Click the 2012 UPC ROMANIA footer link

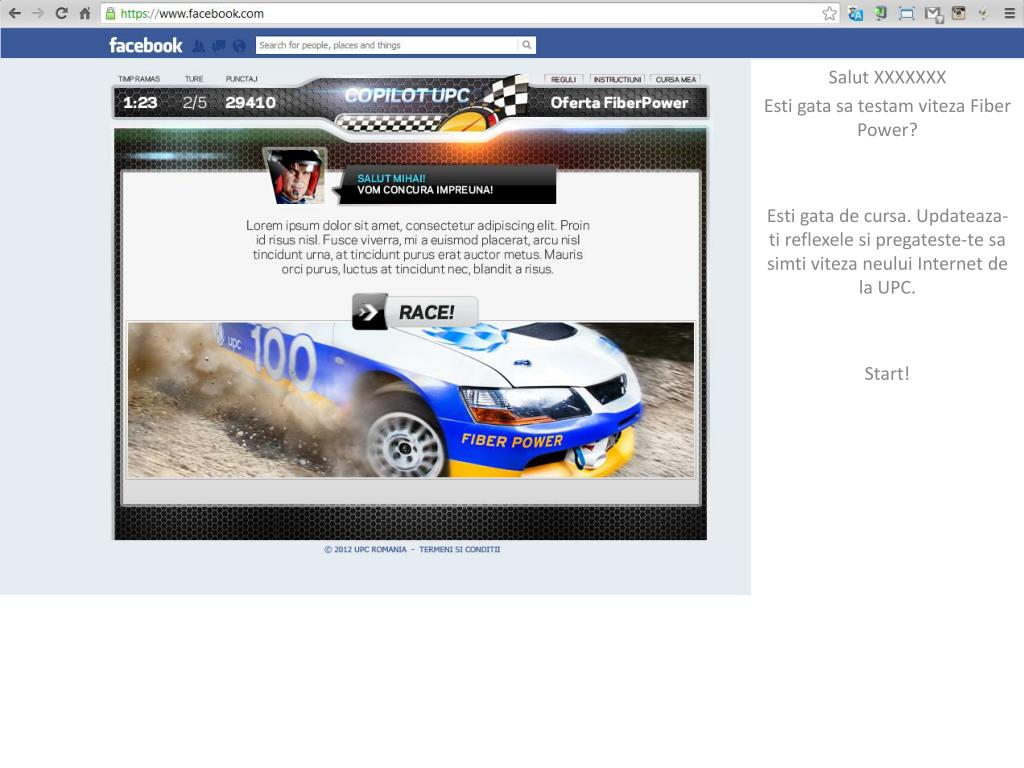tap(366, 549)
